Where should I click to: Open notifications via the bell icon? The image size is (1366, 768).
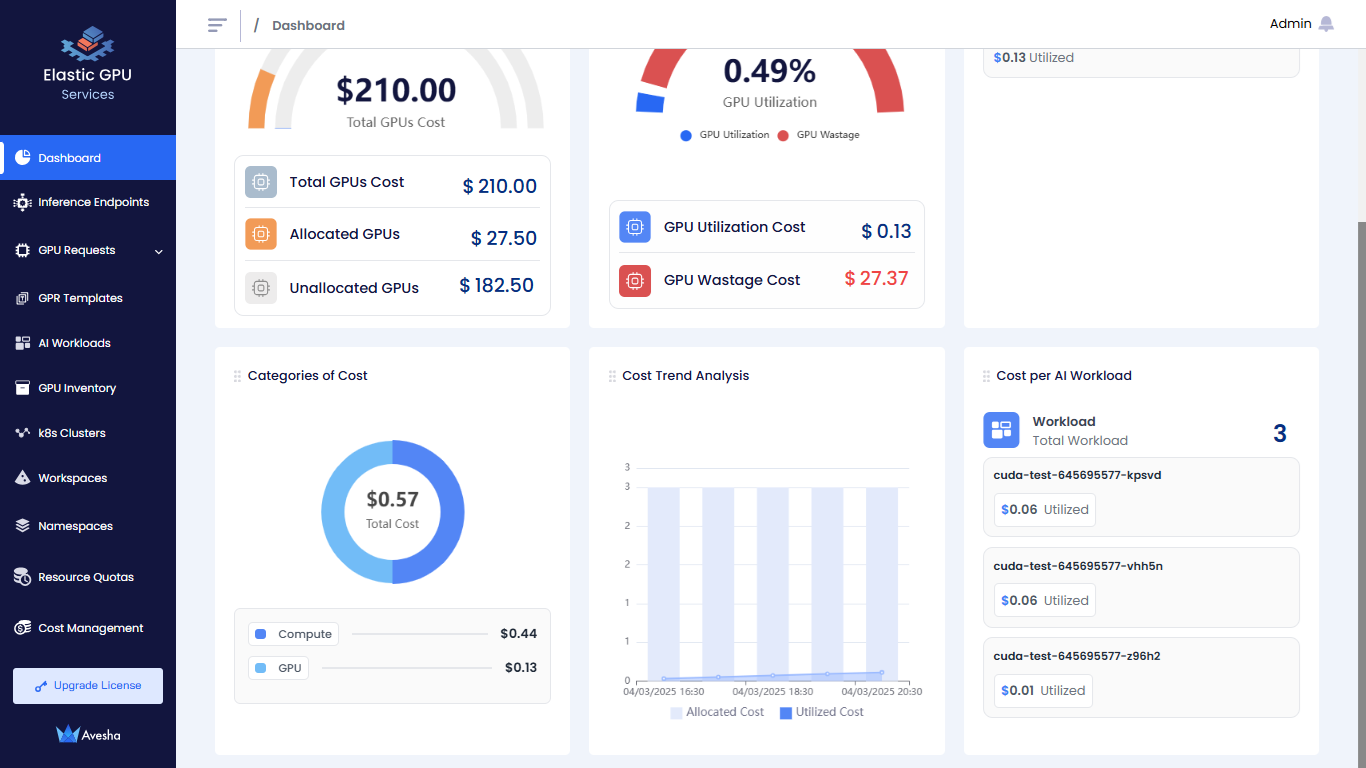[x=1326, y=24]
